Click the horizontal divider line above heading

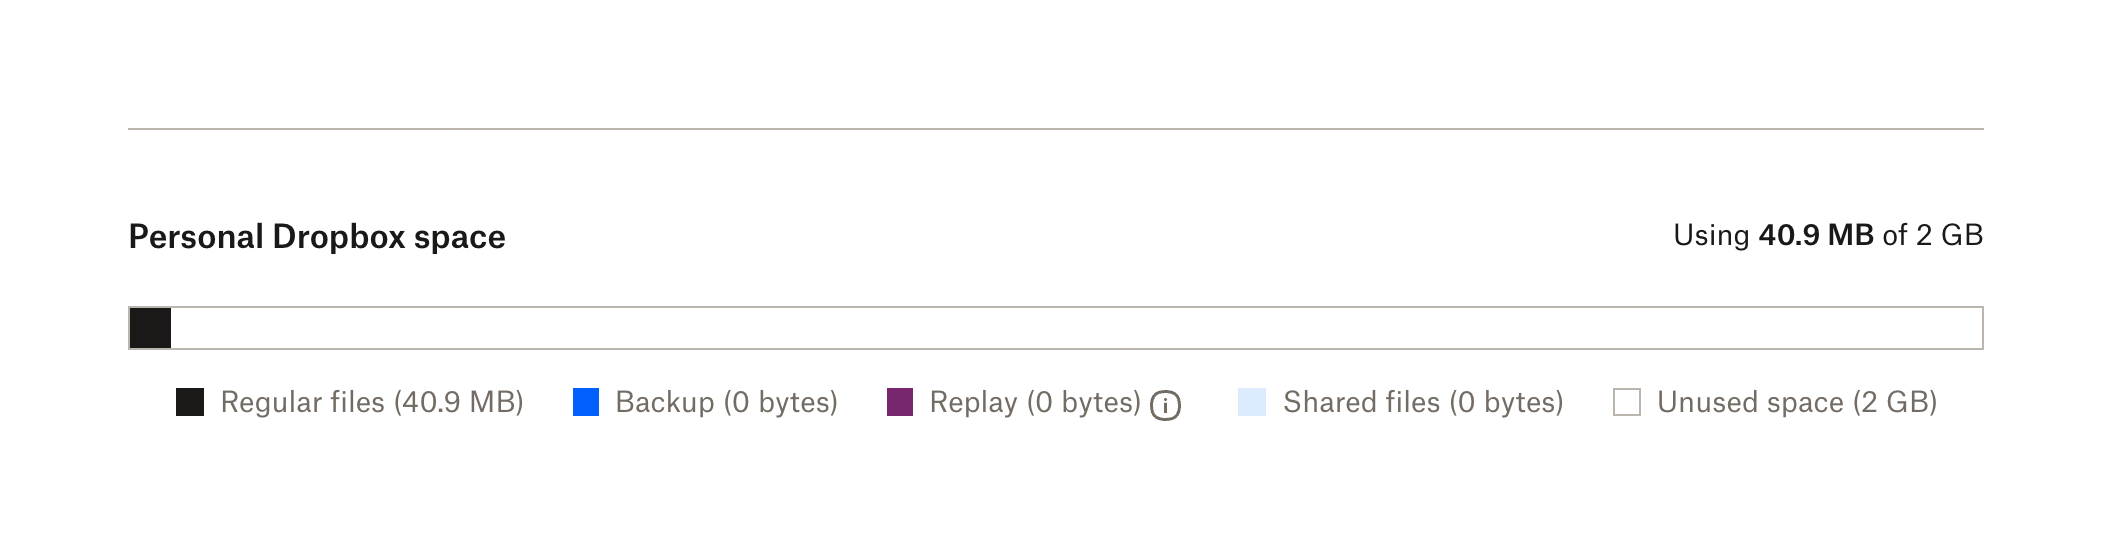[1055, 129]
